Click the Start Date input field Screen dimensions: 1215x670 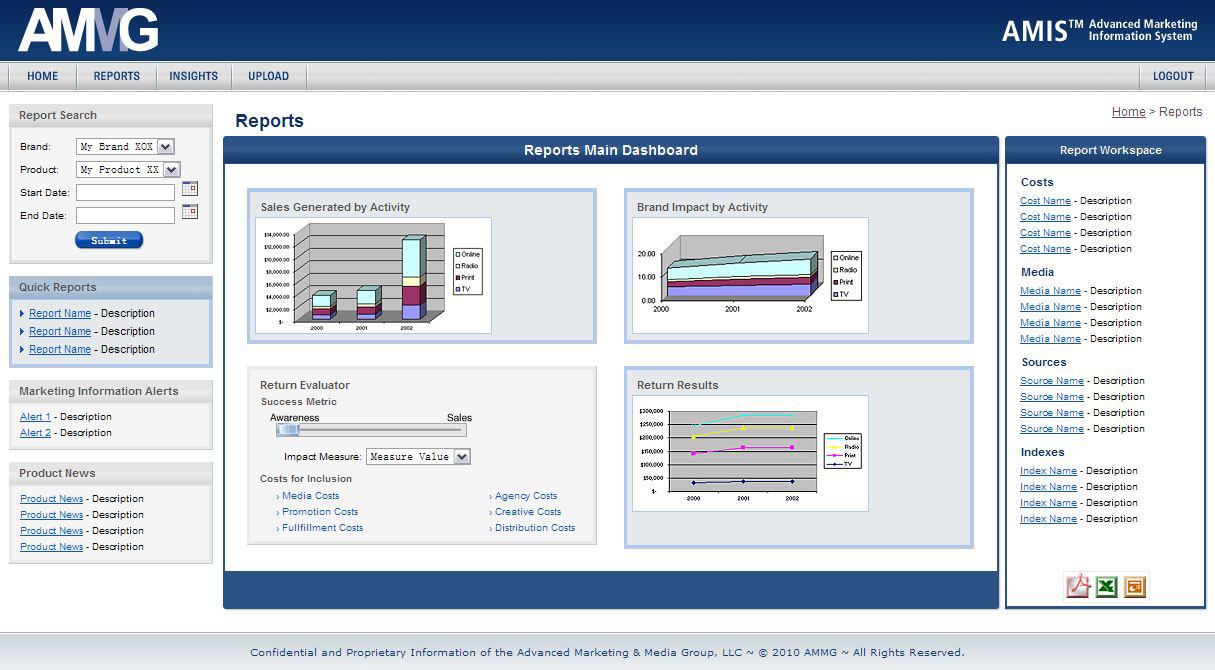click(x=125, y=192)
